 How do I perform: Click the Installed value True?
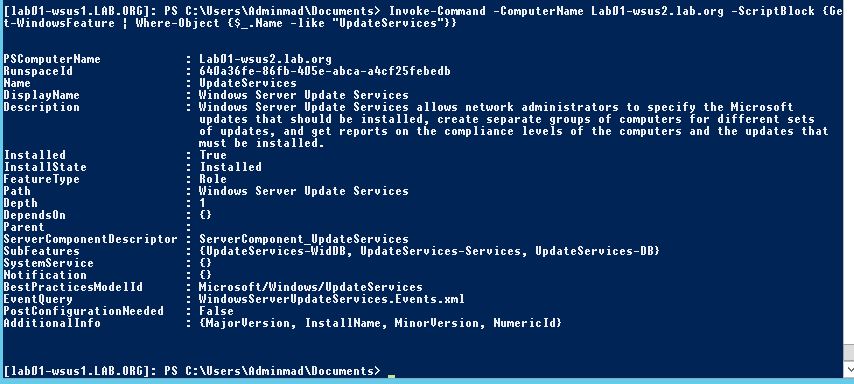(x=213, y=155)
